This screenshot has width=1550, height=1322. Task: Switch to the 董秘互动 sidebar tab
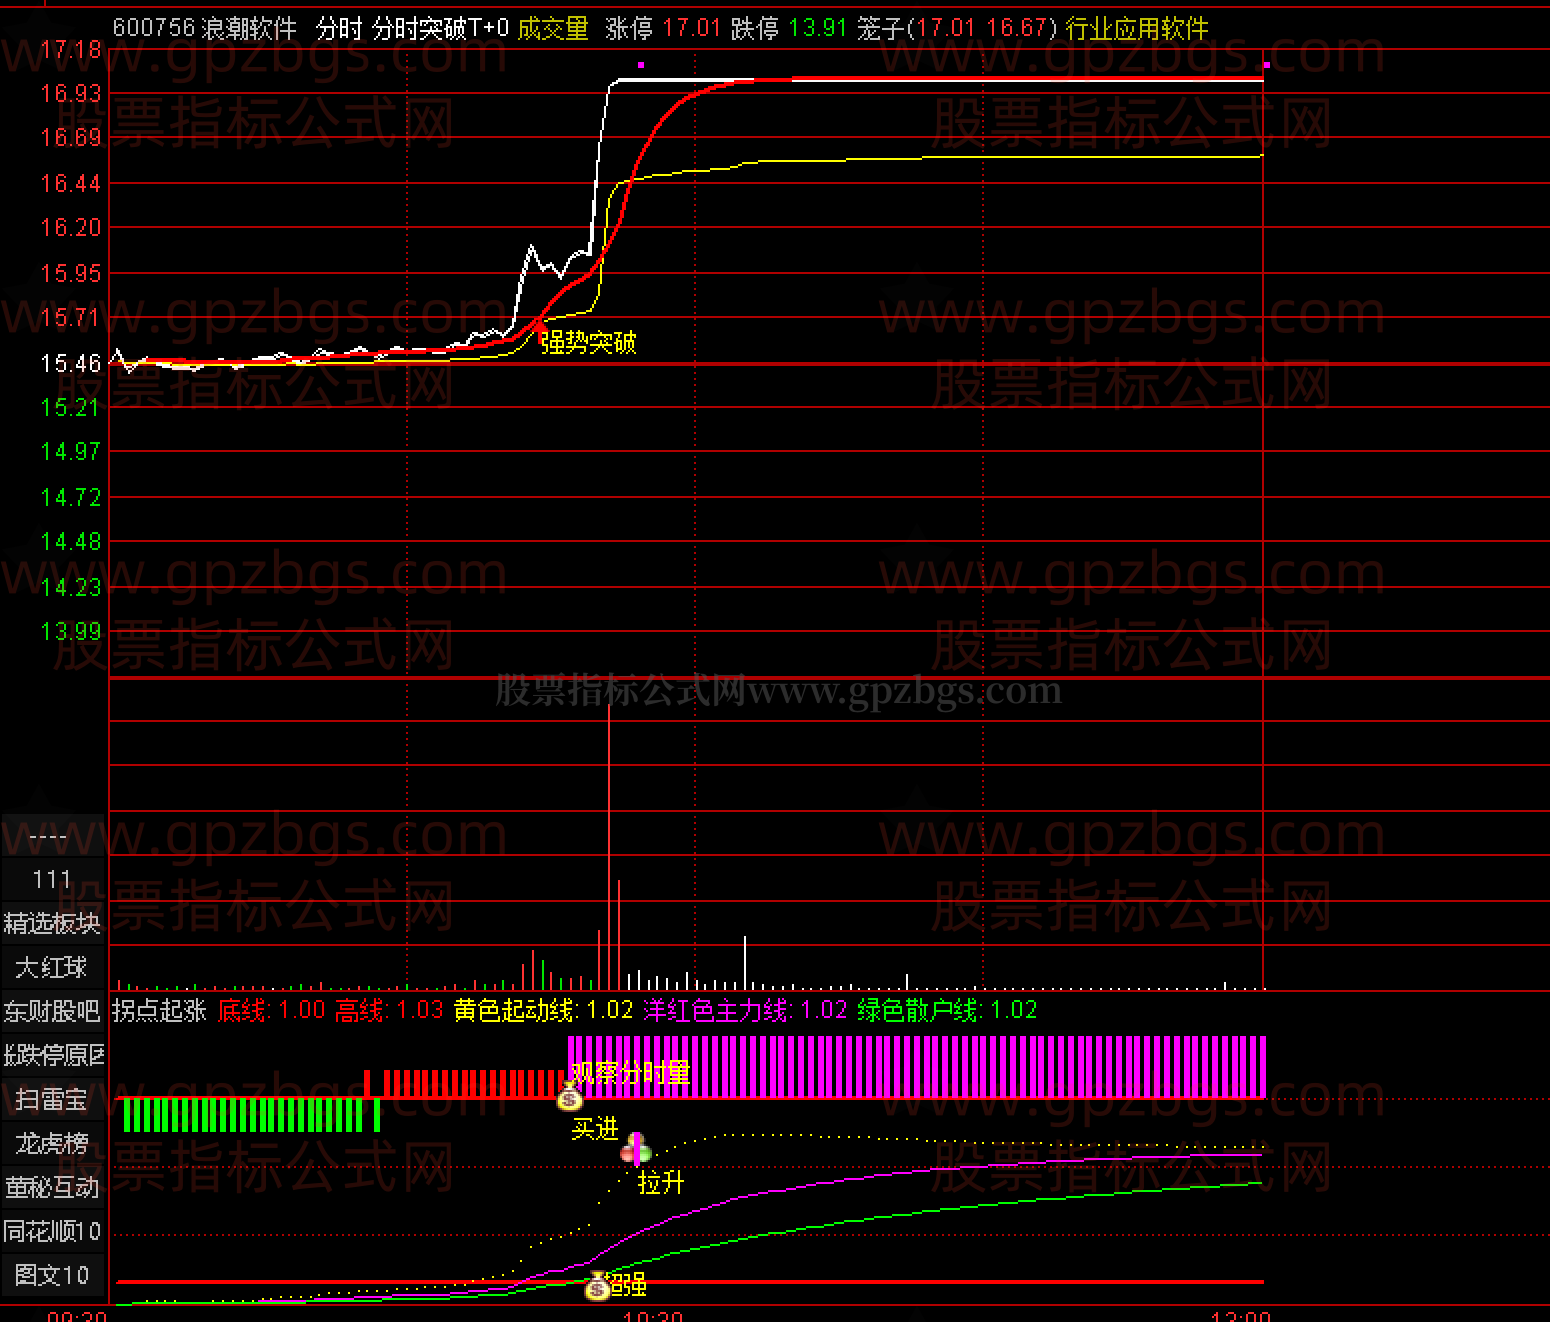pos(52,1187)
